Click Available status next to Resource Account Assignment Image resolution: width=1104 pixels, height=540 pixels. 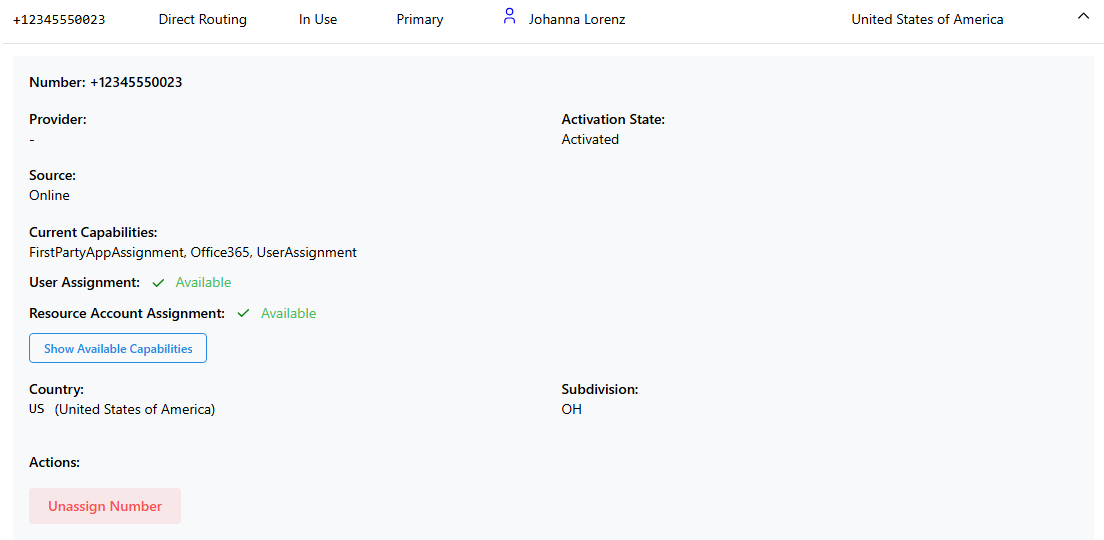[x=288, y=314]
